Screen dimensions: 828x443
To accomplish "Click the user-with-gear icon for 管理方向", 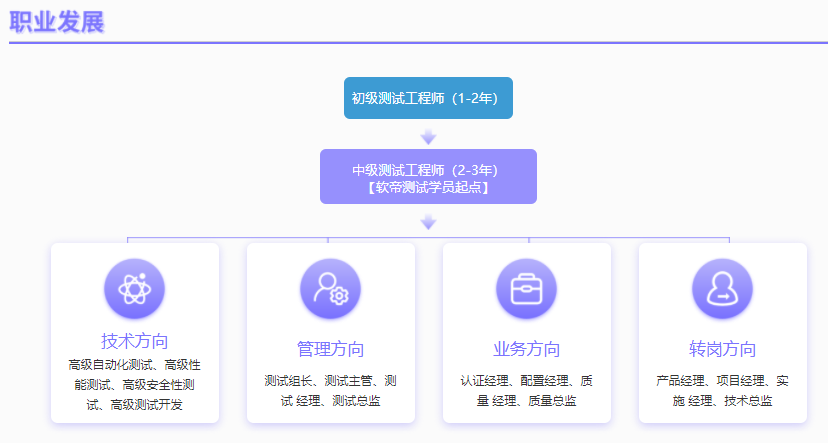I will (x=330, y=290).
